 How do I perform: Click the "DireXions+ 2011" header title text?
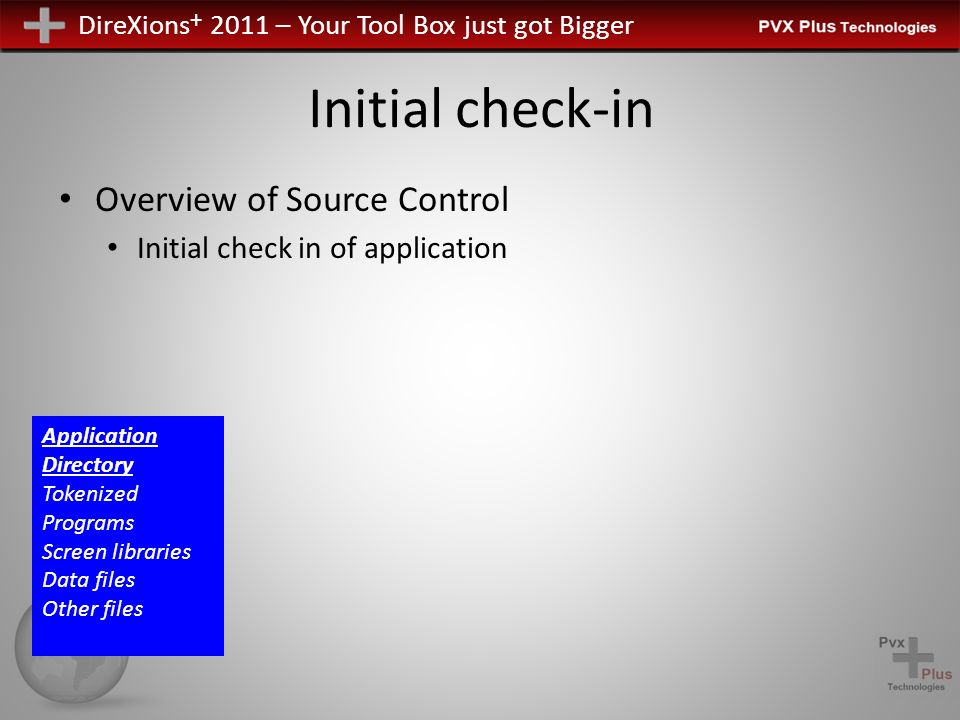pos(173,25)
